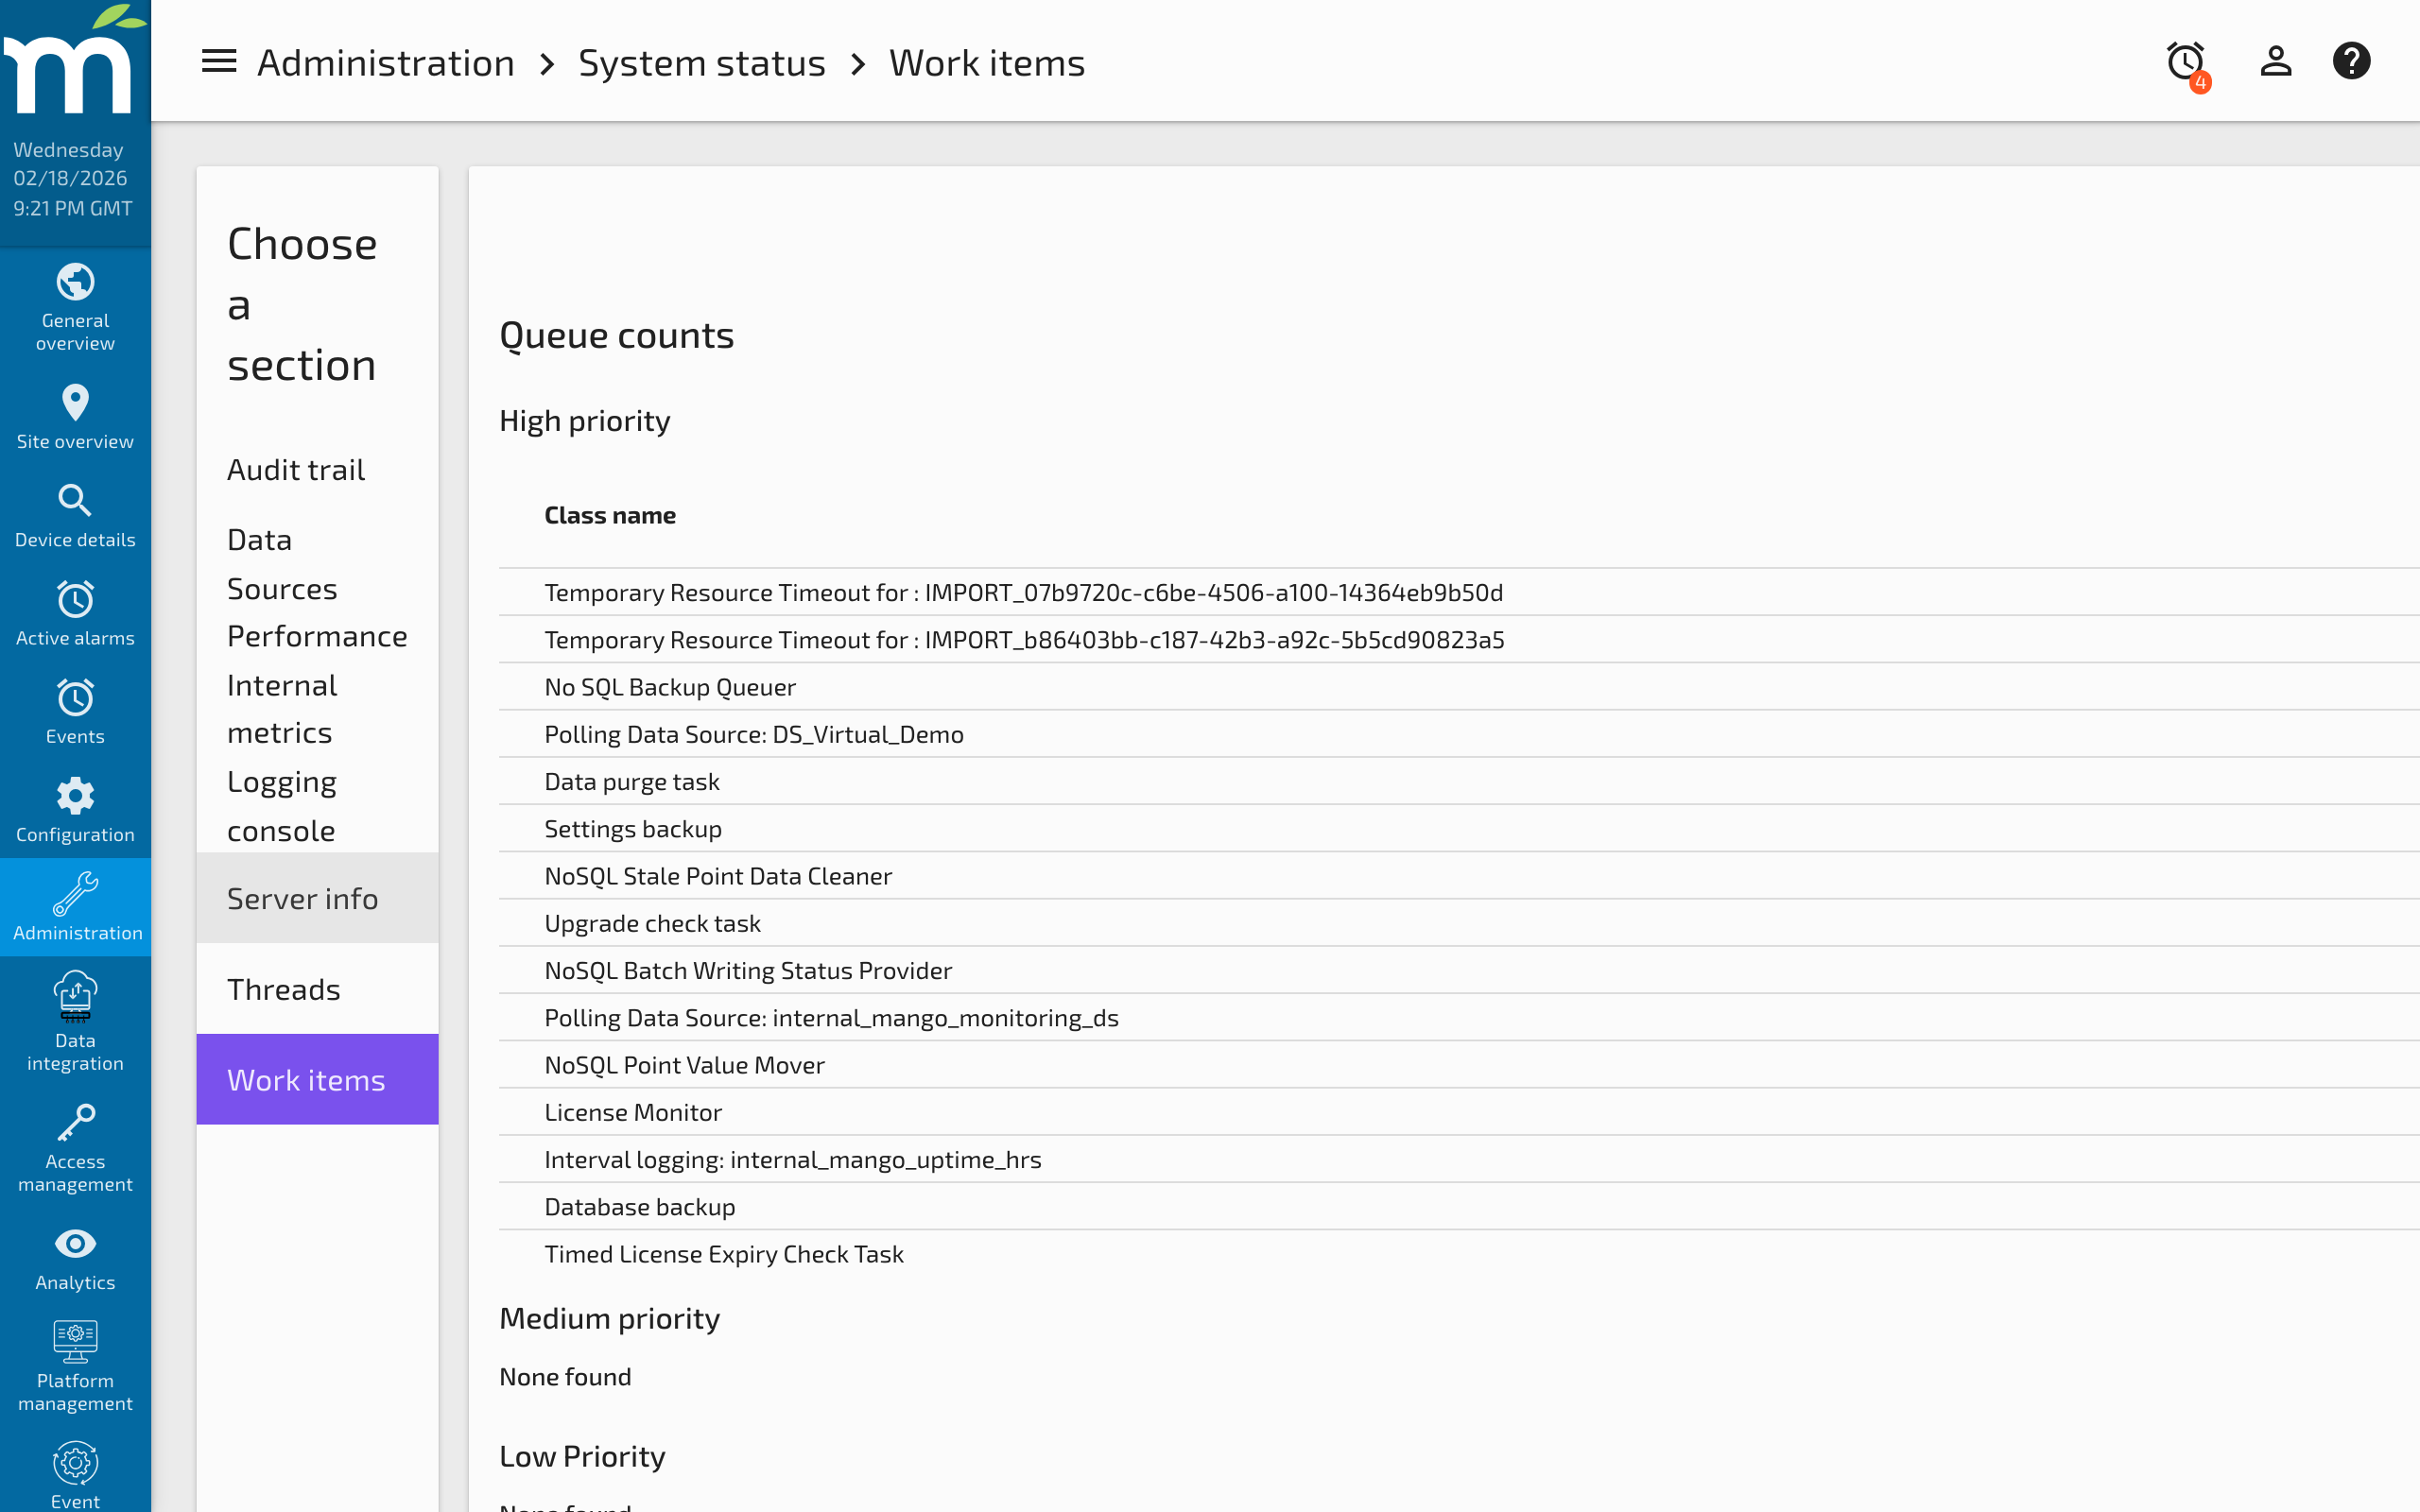Navigate to System status breadcrumb
Viewport: 2420px width, 1512px height.
pyautogui.click(x=701, y=62)
